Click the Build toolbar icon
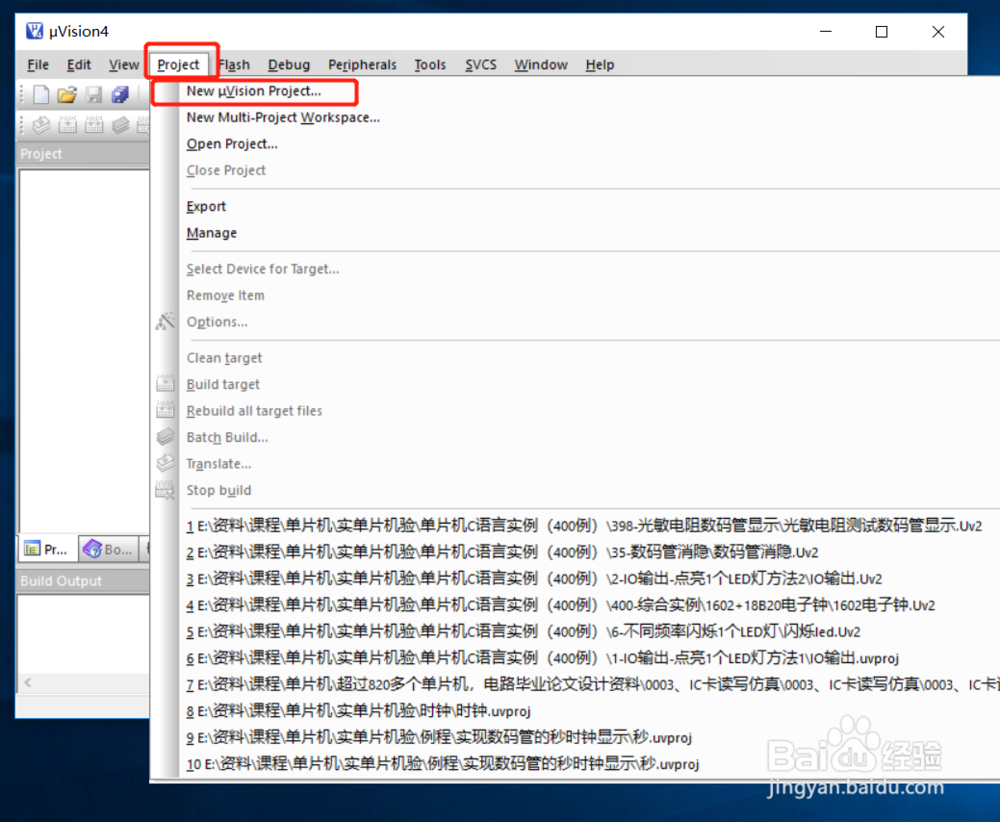 (x=68, y=125)
